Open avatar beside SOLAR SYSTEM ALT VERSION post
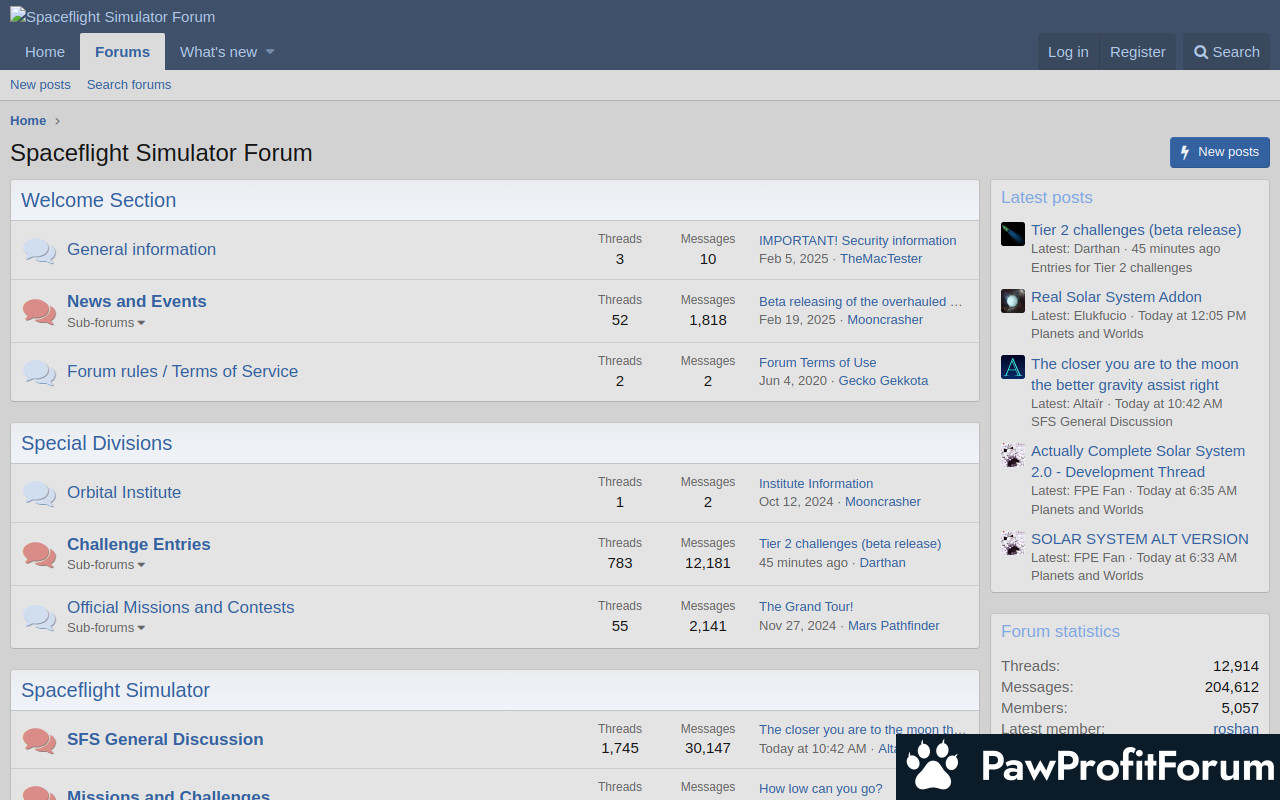 point(1013,543)
